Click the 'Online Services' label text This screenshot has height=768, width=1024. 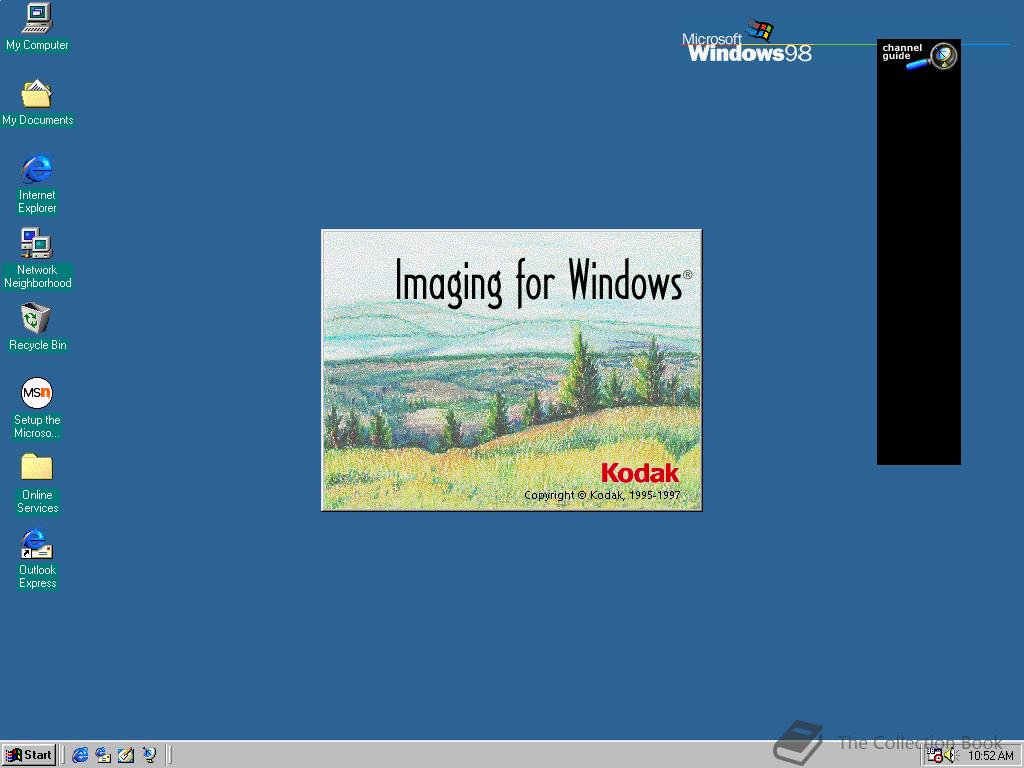37,501
